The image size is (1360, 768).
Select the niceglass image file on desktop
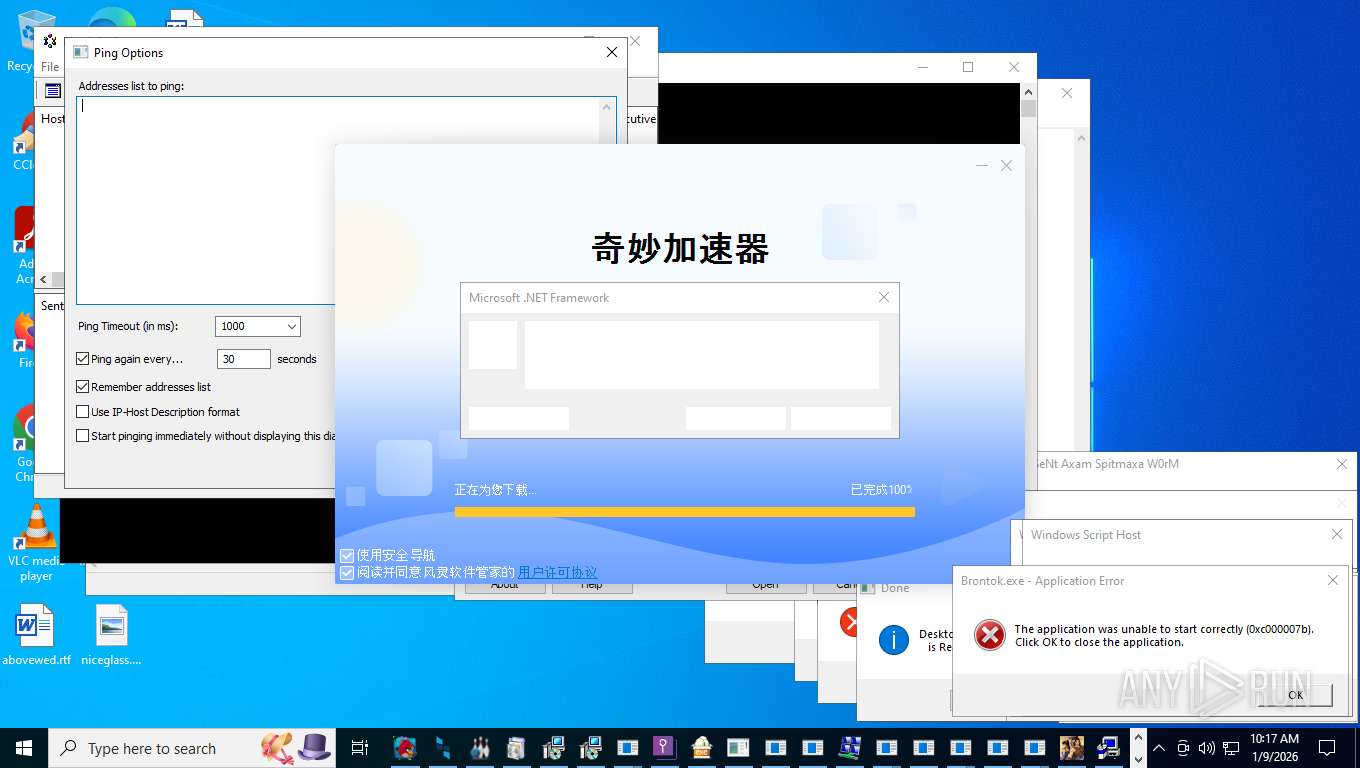coord(111,635)
